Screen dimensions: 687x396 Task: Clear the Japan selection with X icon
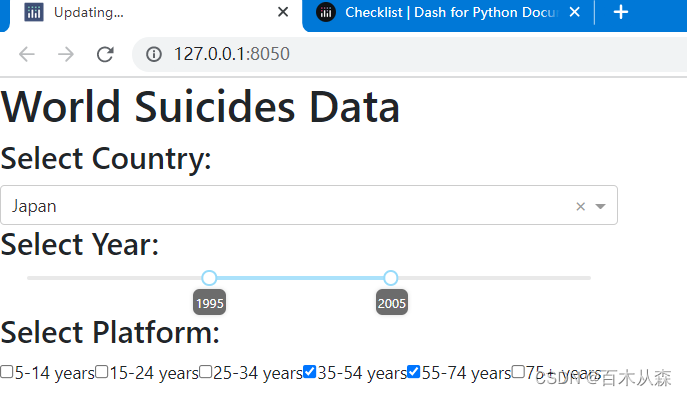click(x=581, y=206)
